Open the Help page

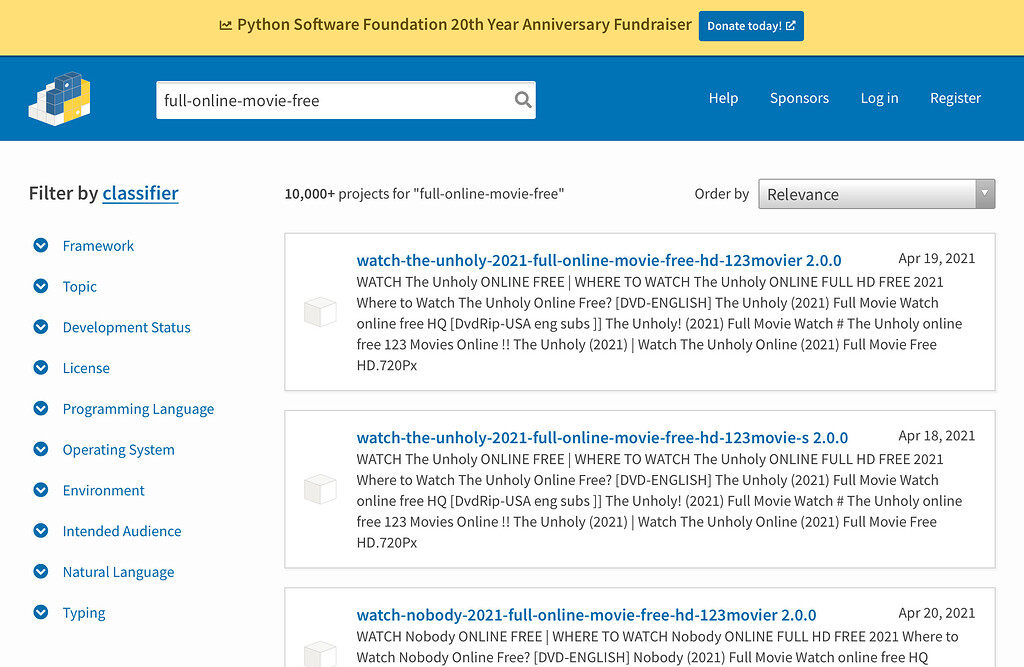(723, 98)
